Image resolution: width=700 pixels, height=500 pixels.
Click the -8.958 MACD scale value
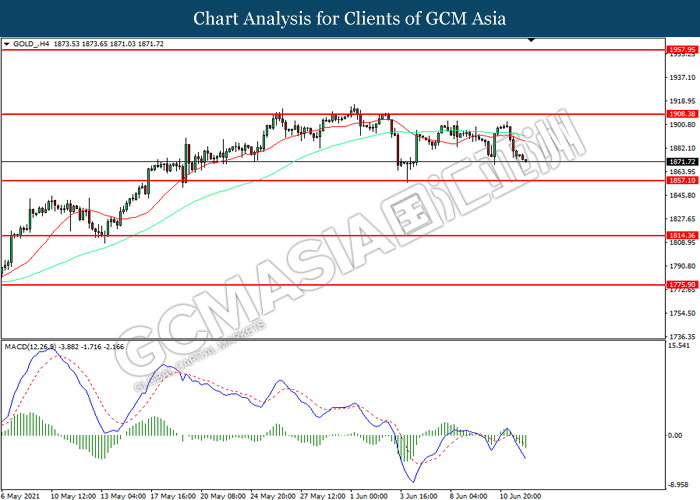tap(679, 485)
